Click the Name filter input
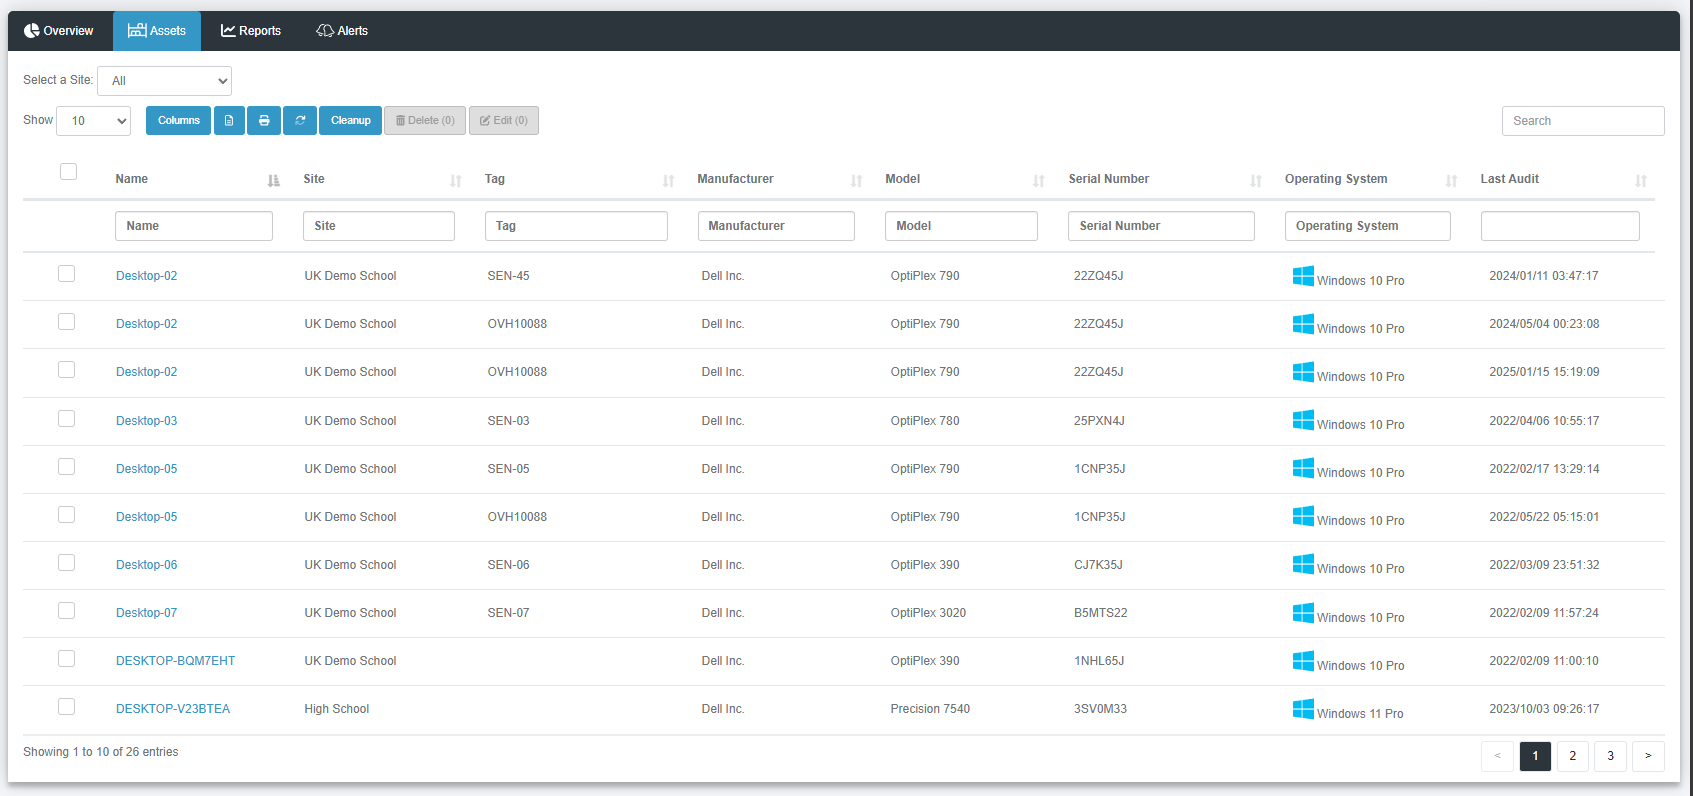Image resolution: width=1693 pixels, height=796 pixels. pos(194,226)
